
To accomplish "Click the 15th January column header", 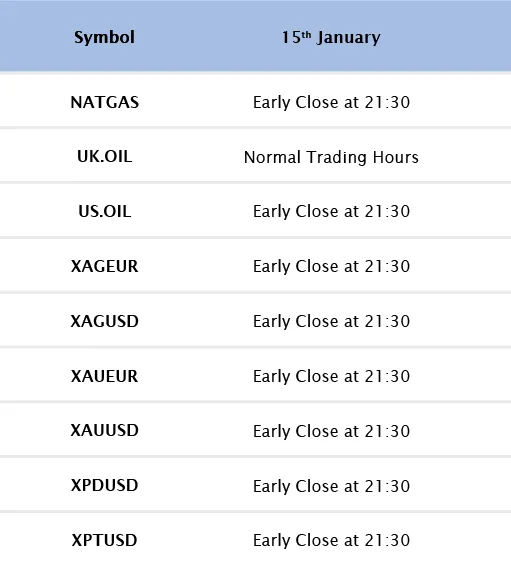I will (x=331, y=37).
